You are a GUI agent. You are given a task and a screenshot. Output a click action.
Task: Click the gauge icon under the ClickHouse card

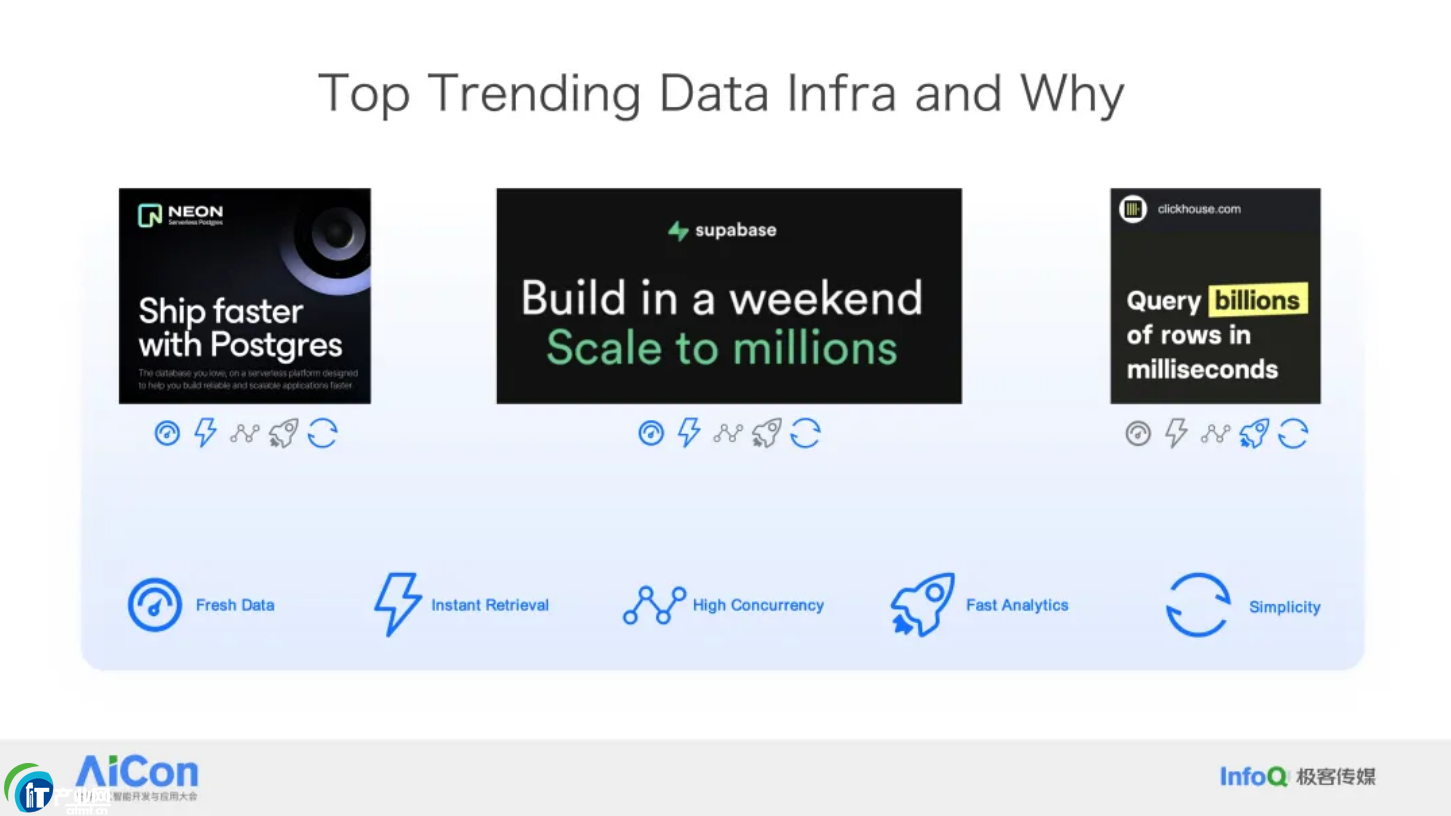1138,433
